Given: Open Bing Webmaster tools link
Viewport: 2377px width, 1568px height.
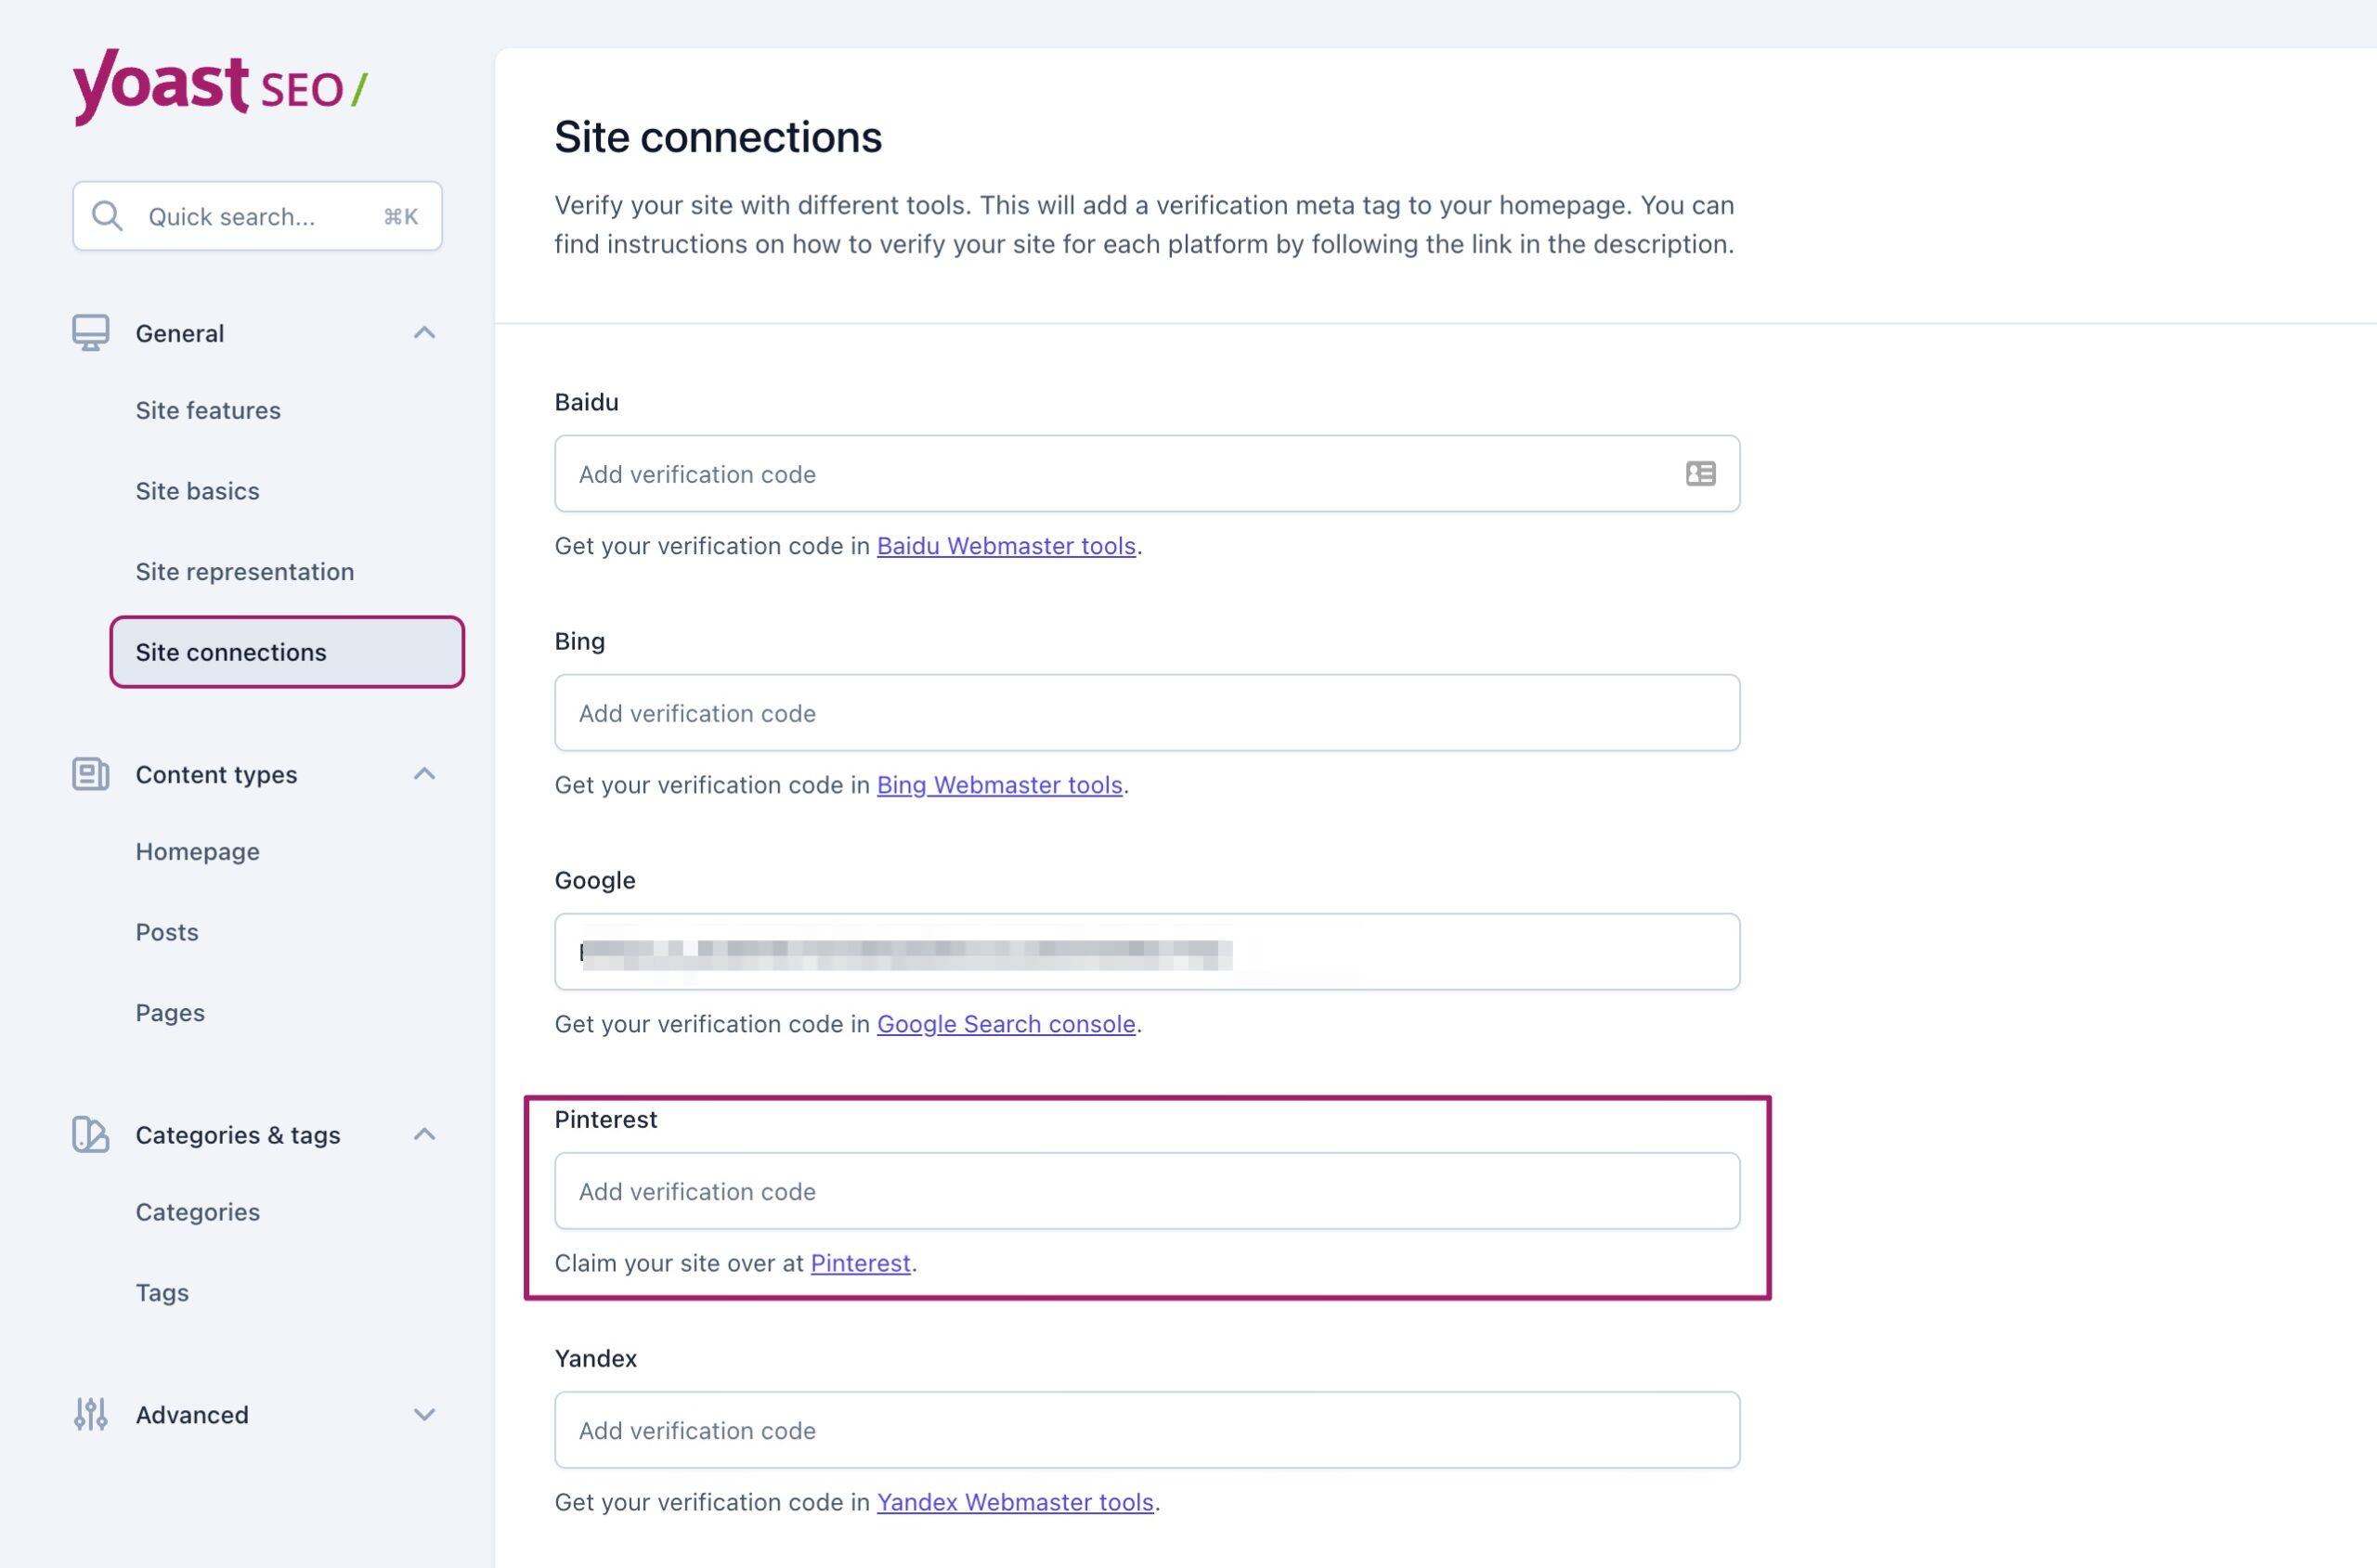Looking at the screenshot, I should [999, 785].
